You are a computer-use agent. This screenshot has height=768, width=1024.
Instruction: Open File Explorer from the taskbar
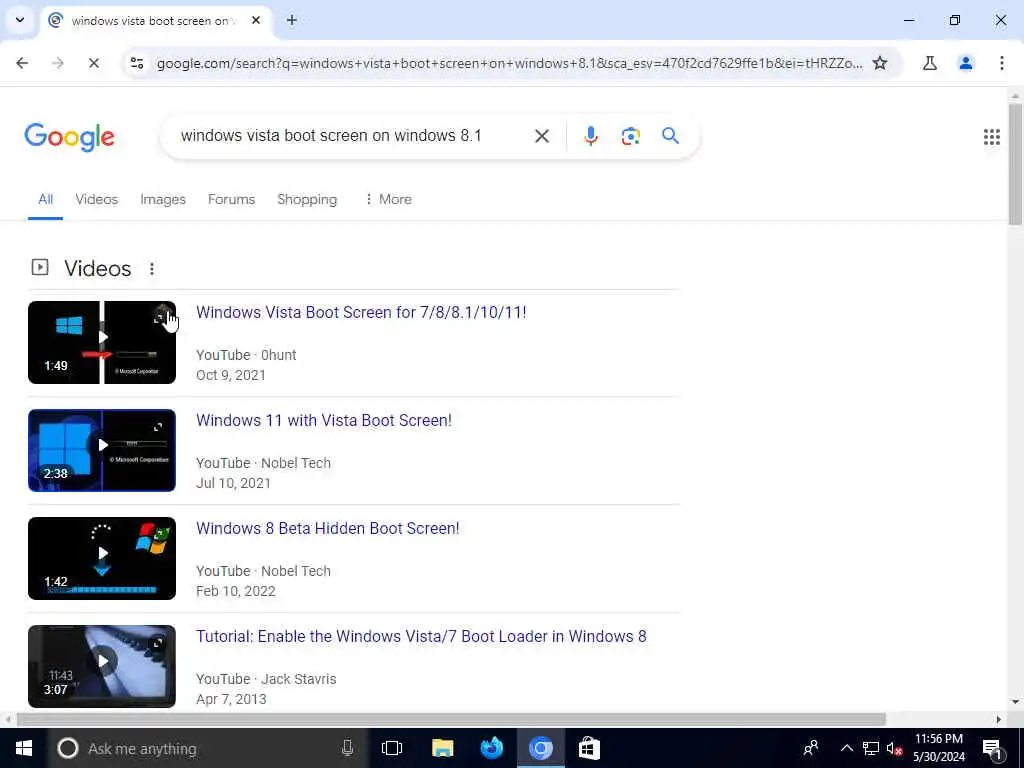(x=442, y=748)
